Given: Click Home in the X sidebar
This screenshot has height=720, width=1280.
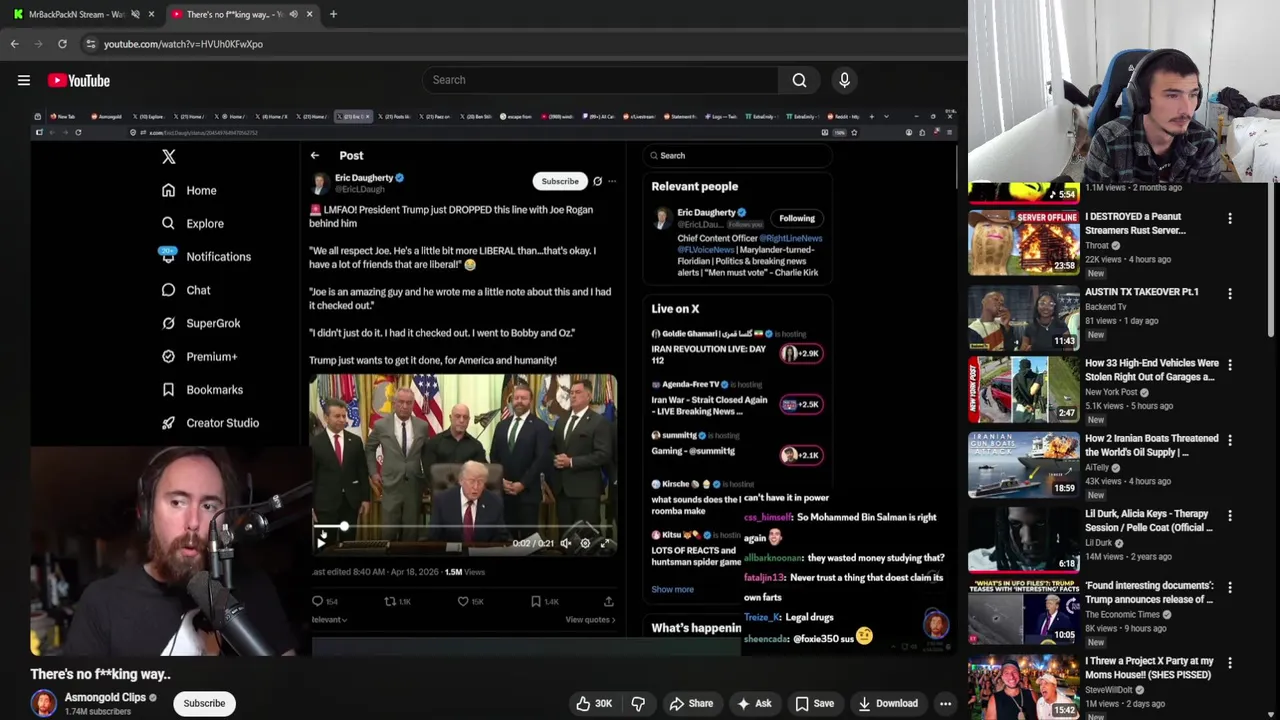Looking at the screenshot, I should [x=189, y=190].
